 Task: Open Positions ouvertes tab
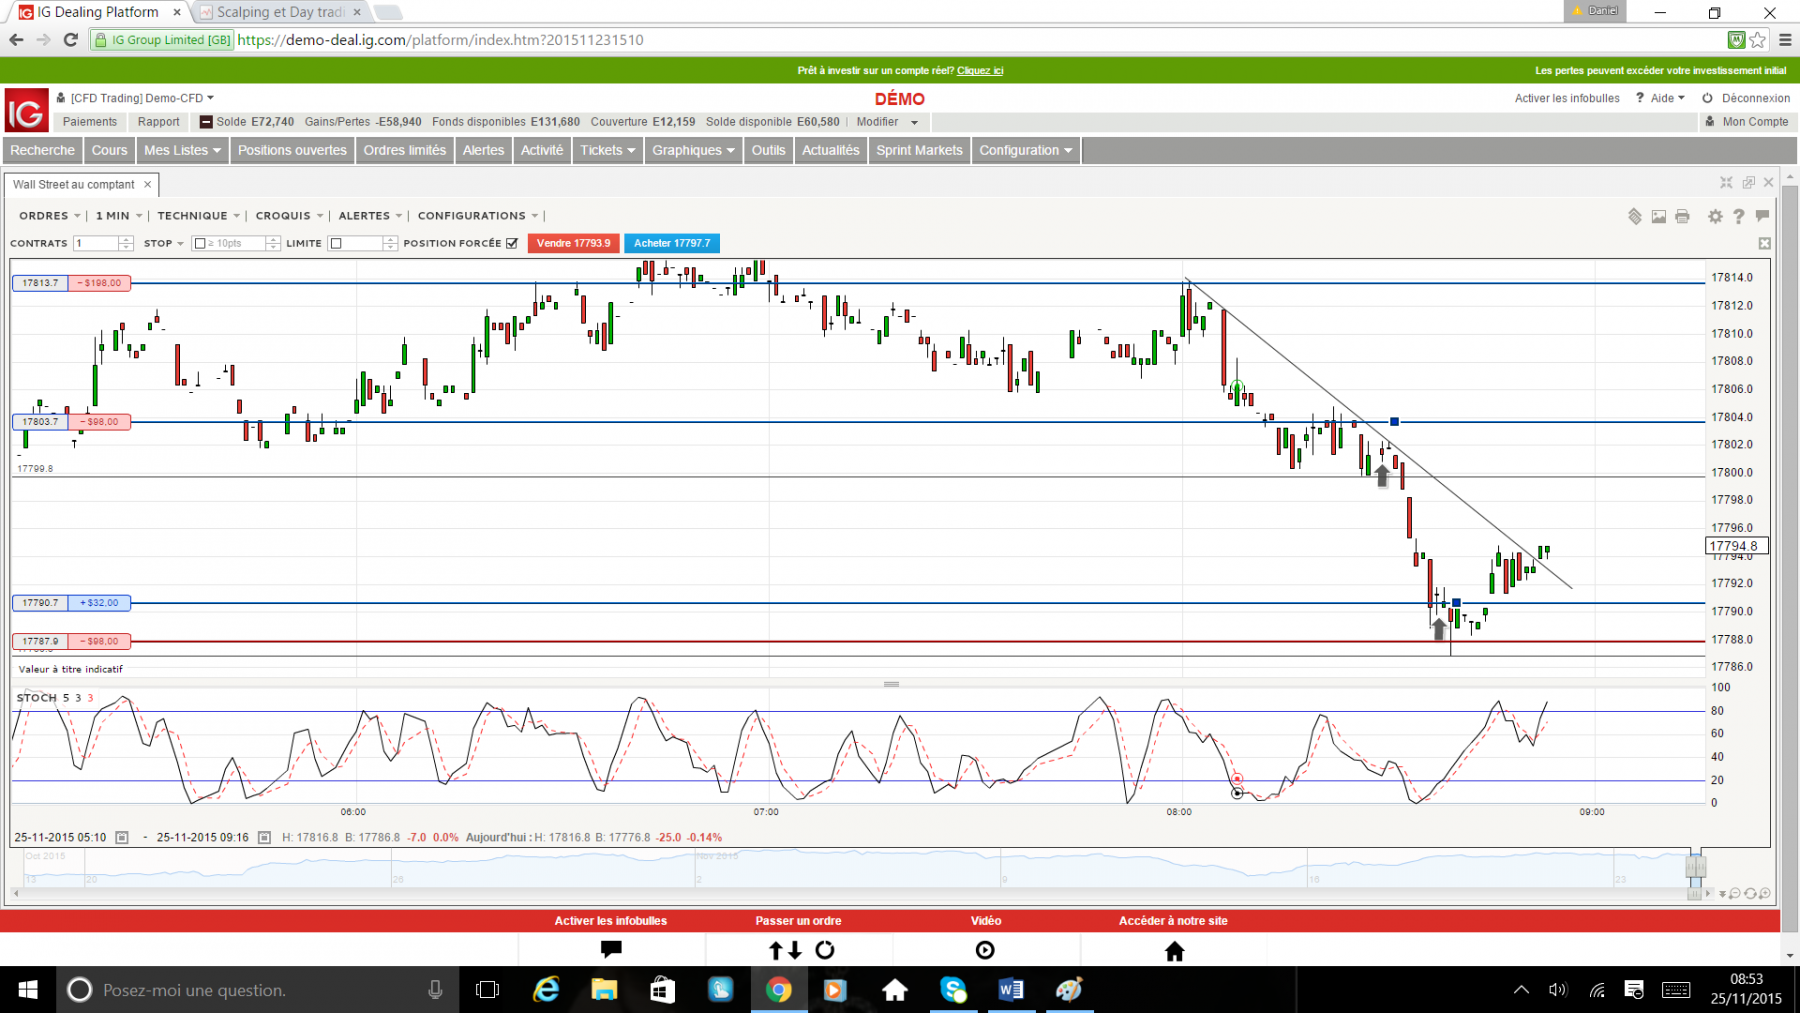point(292,150)
